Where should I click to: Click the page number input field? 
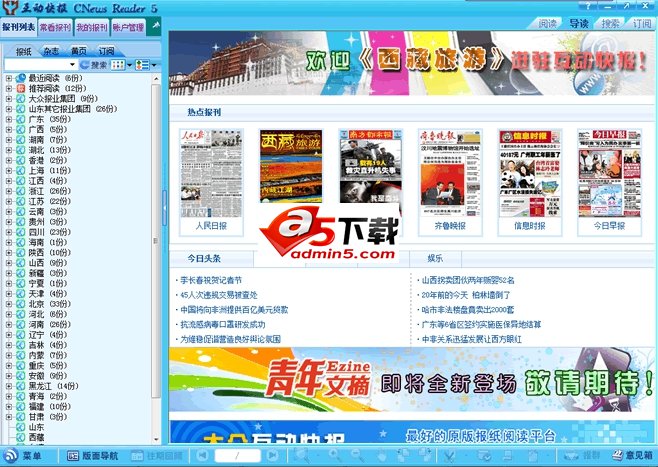(x=238, y=456)
